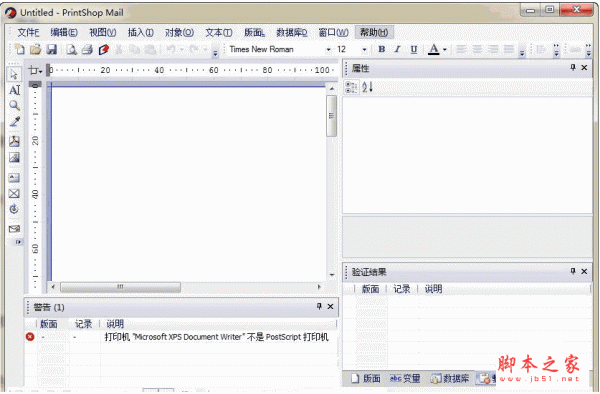Pin the 属性 properties panel
Screen dimensions: 600x394
573,68
